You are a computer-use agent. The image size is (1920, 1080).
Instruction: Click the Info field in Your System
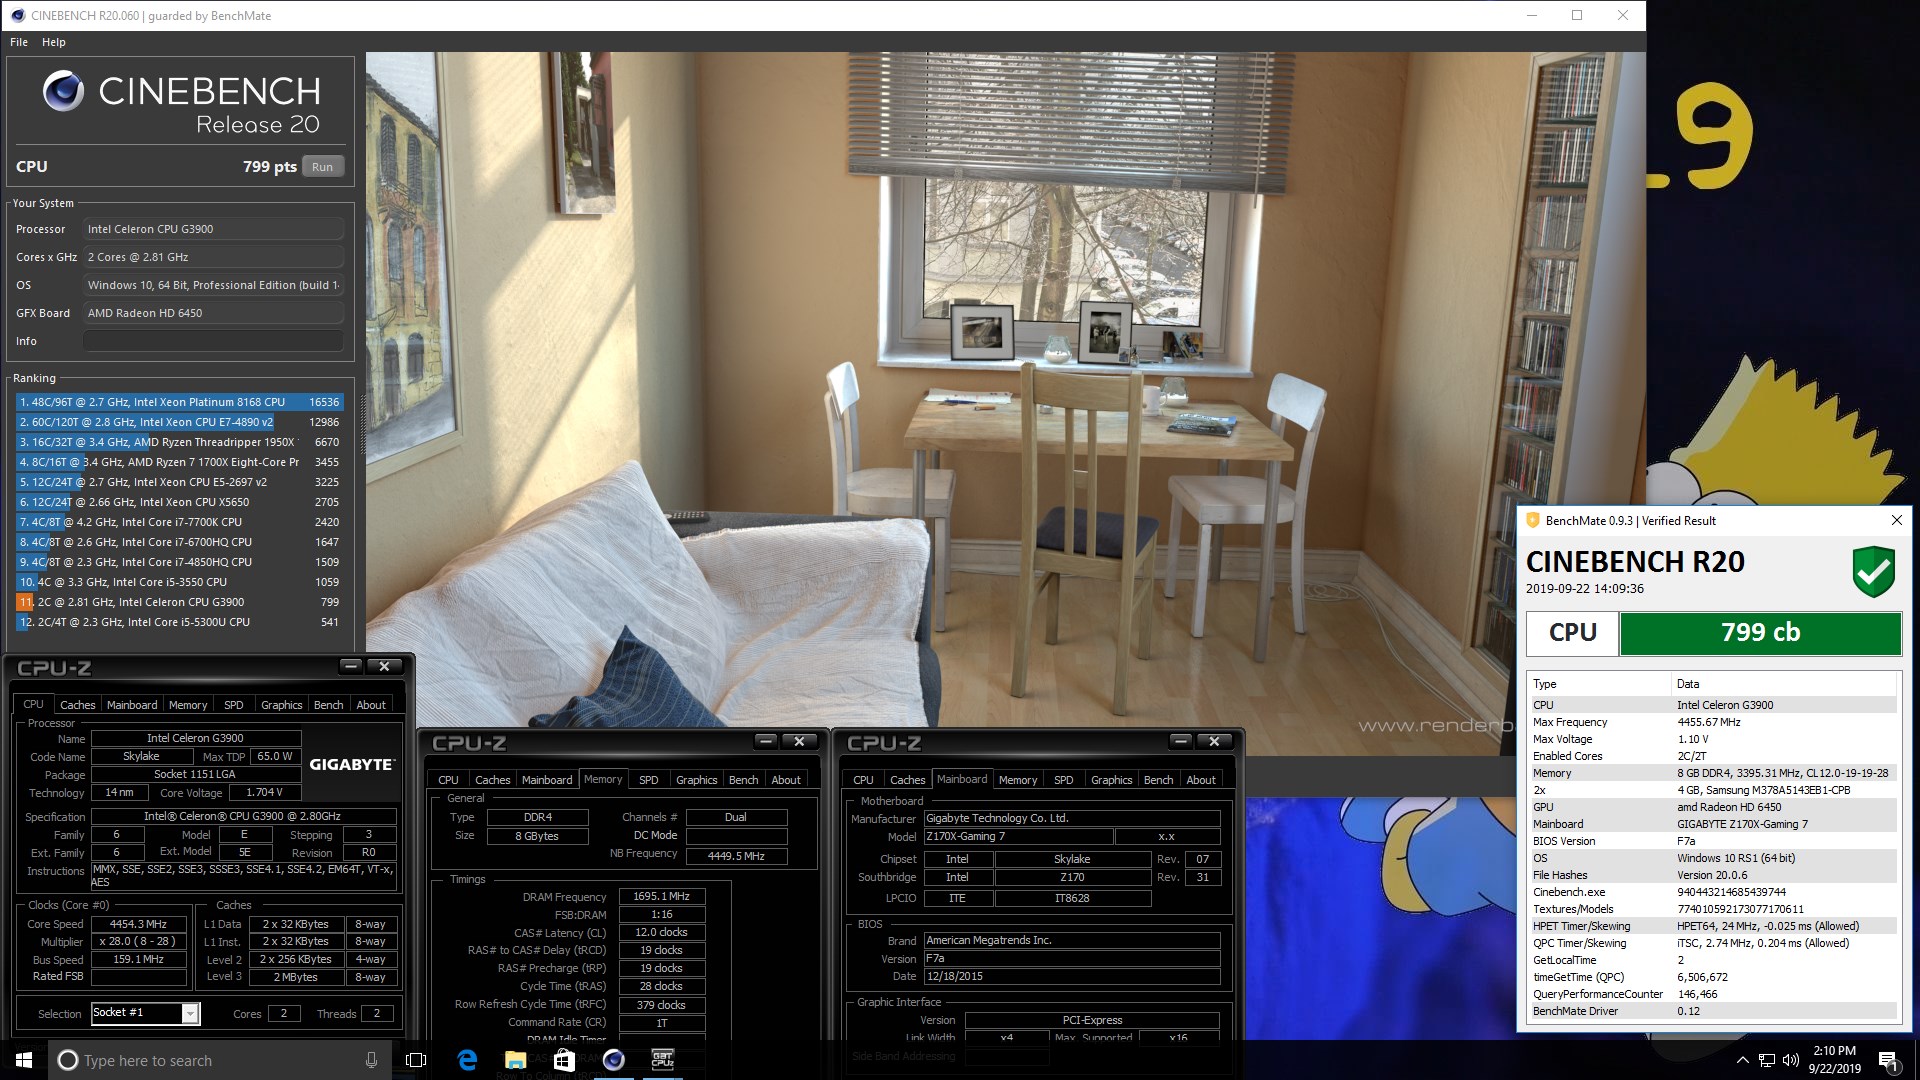tap(213, 341)
